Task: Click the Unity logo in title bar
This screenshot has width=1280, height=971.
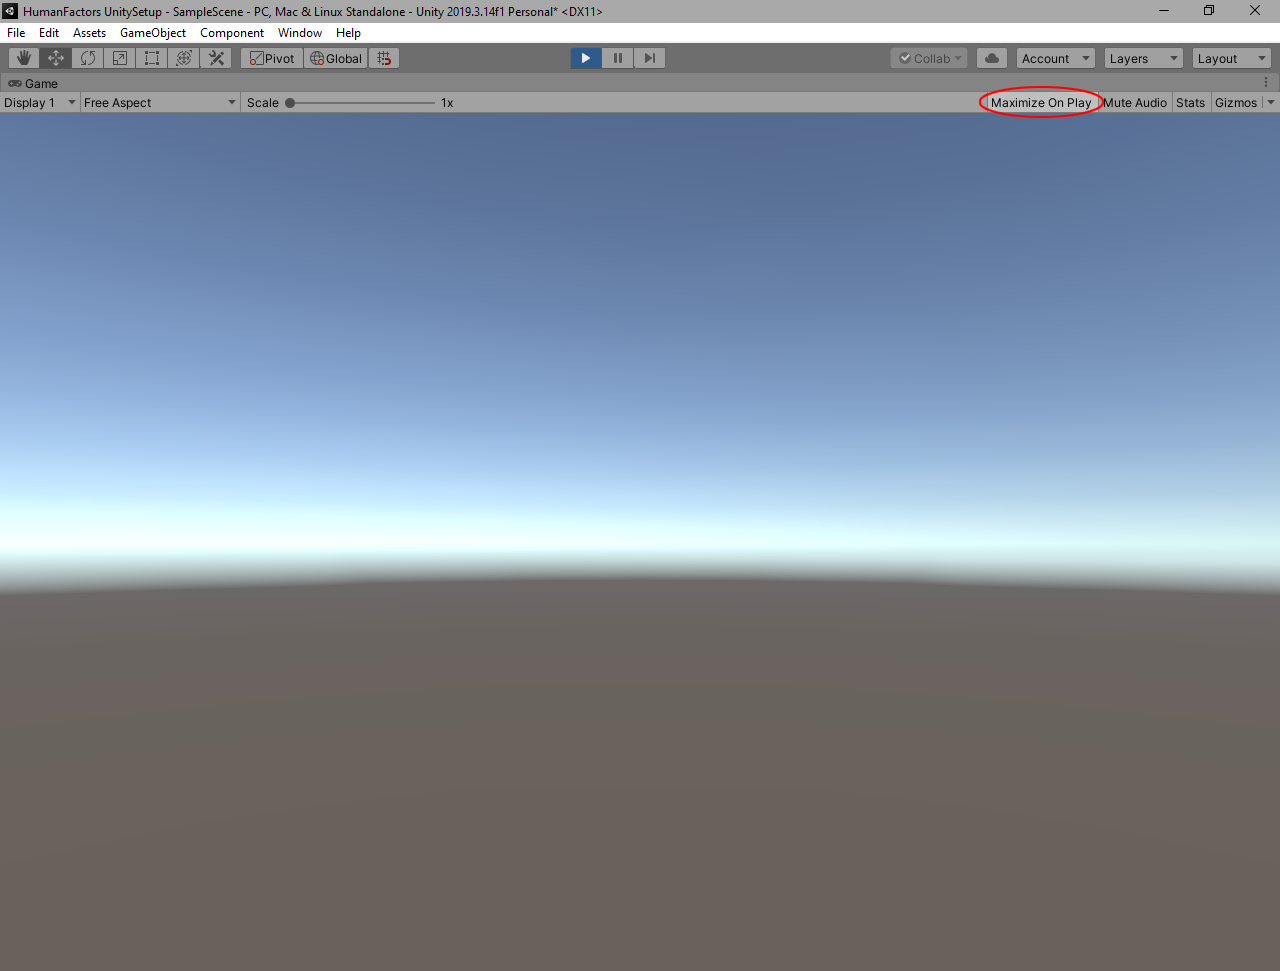Action: coord(10,11)
